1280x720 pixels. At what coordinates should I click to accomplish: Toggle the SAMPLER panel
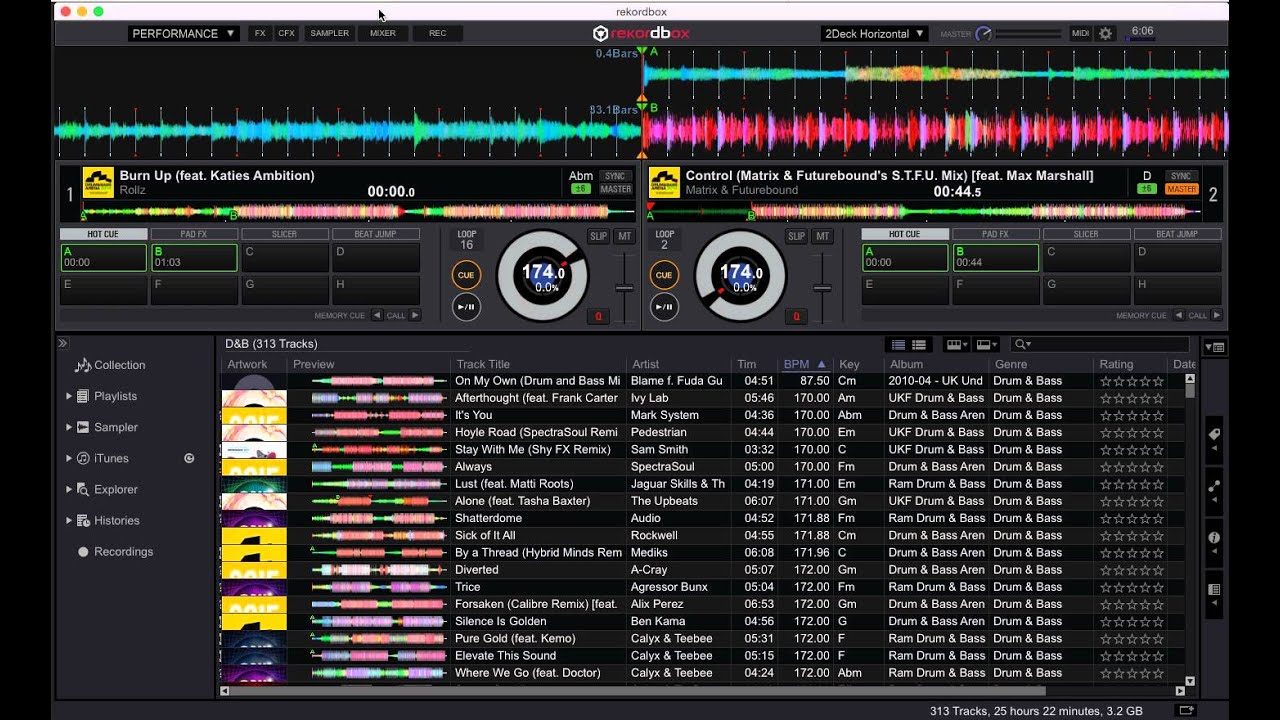[330, 33]
